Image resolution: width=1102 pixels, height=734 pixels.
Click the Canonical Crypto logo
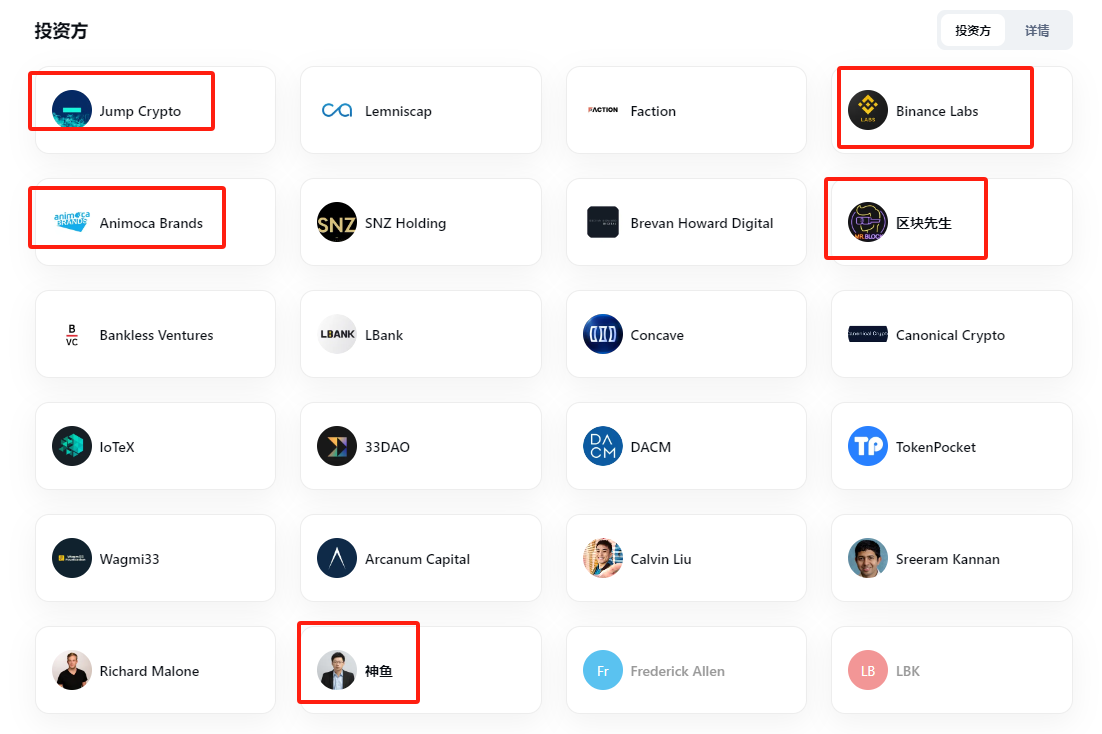(x=867, y=334)
